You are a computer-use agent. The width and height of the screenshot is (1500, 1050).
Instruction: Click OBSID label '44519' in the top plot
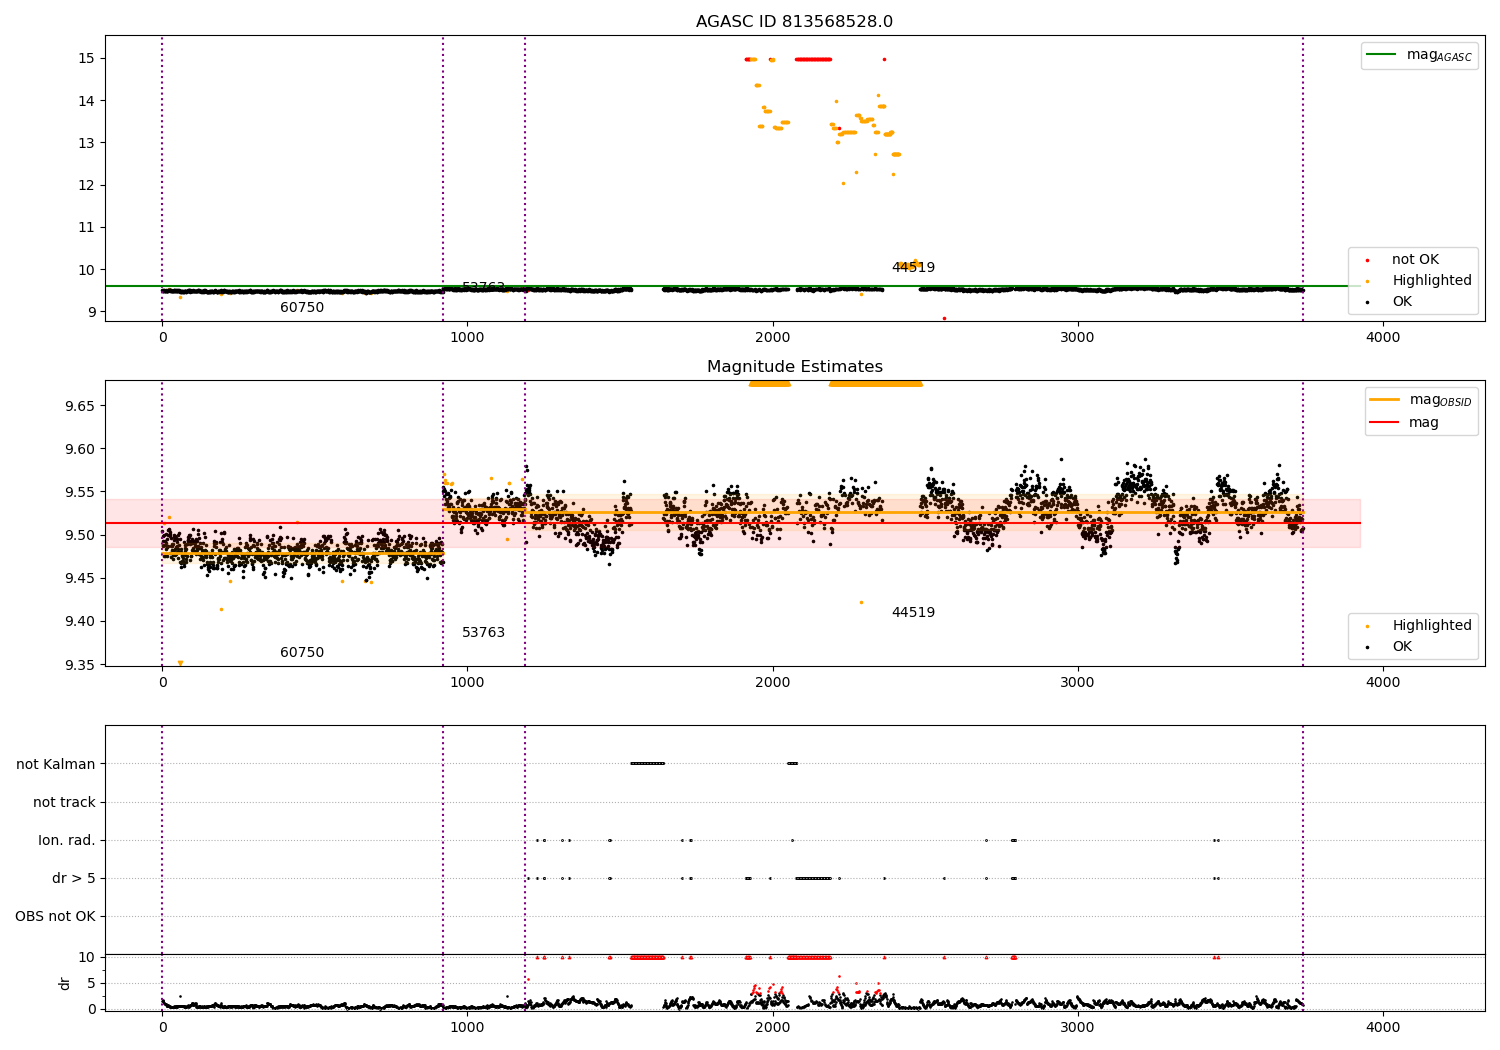coord(913,268)
